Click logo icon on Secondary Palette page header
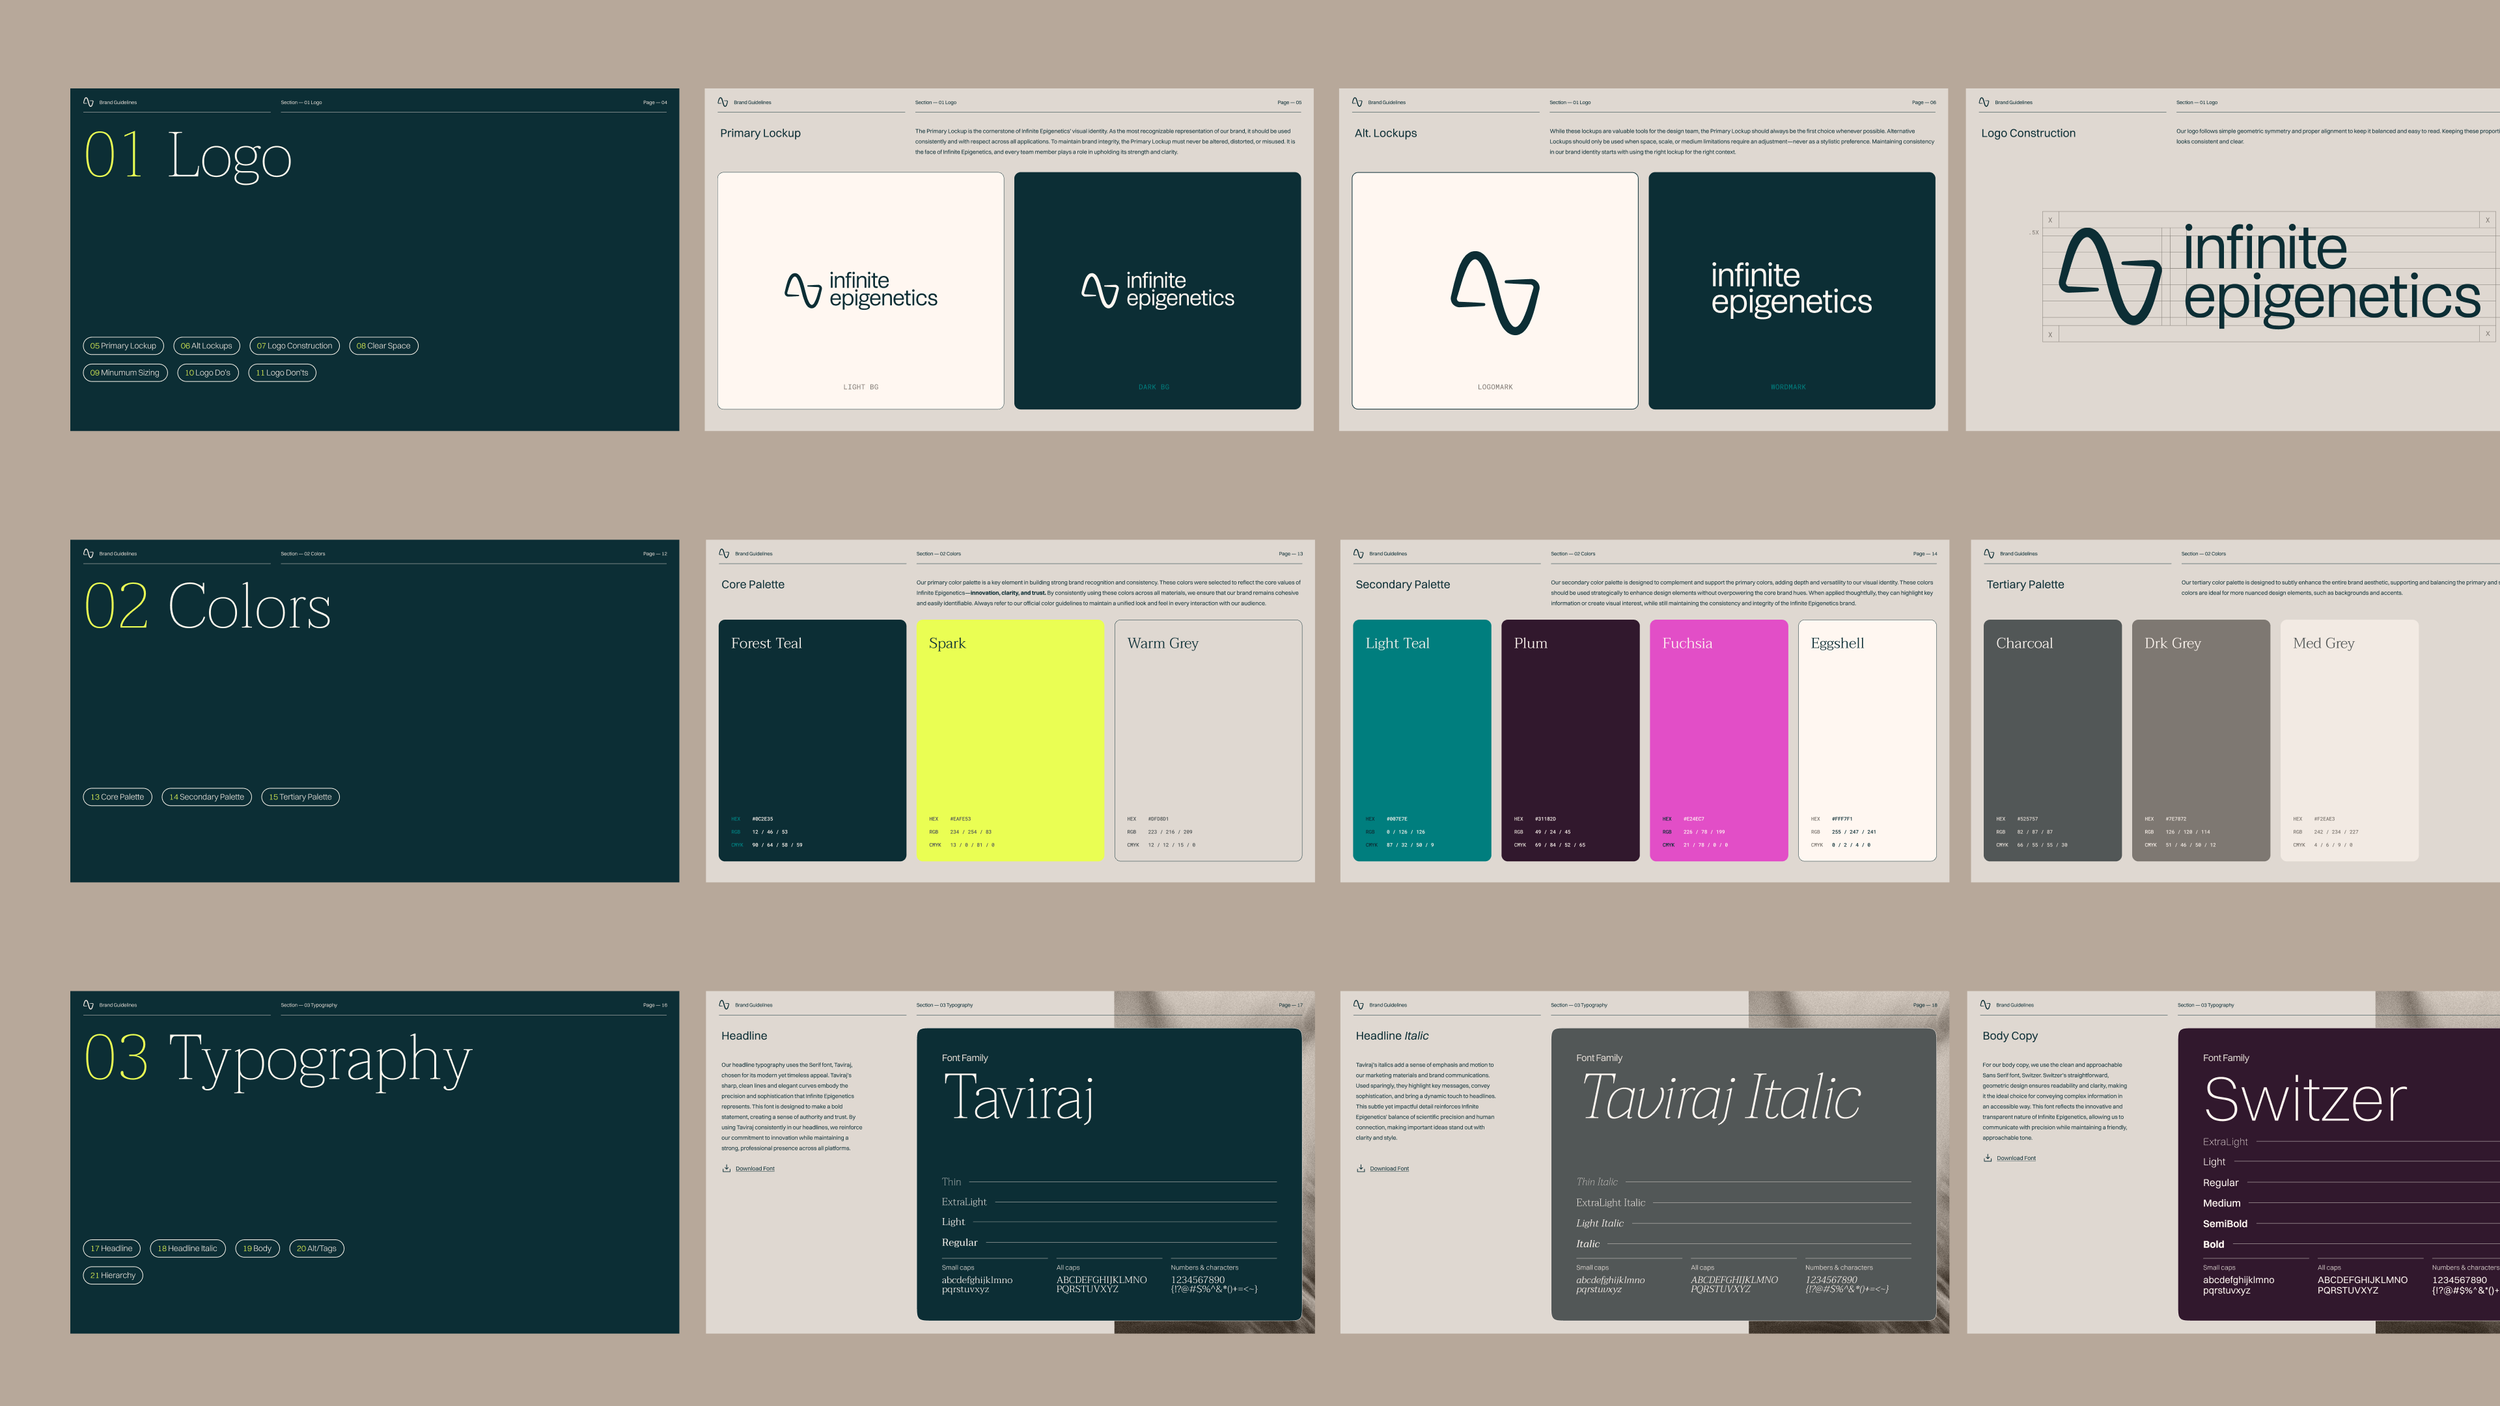 [x=1358, y=553]
